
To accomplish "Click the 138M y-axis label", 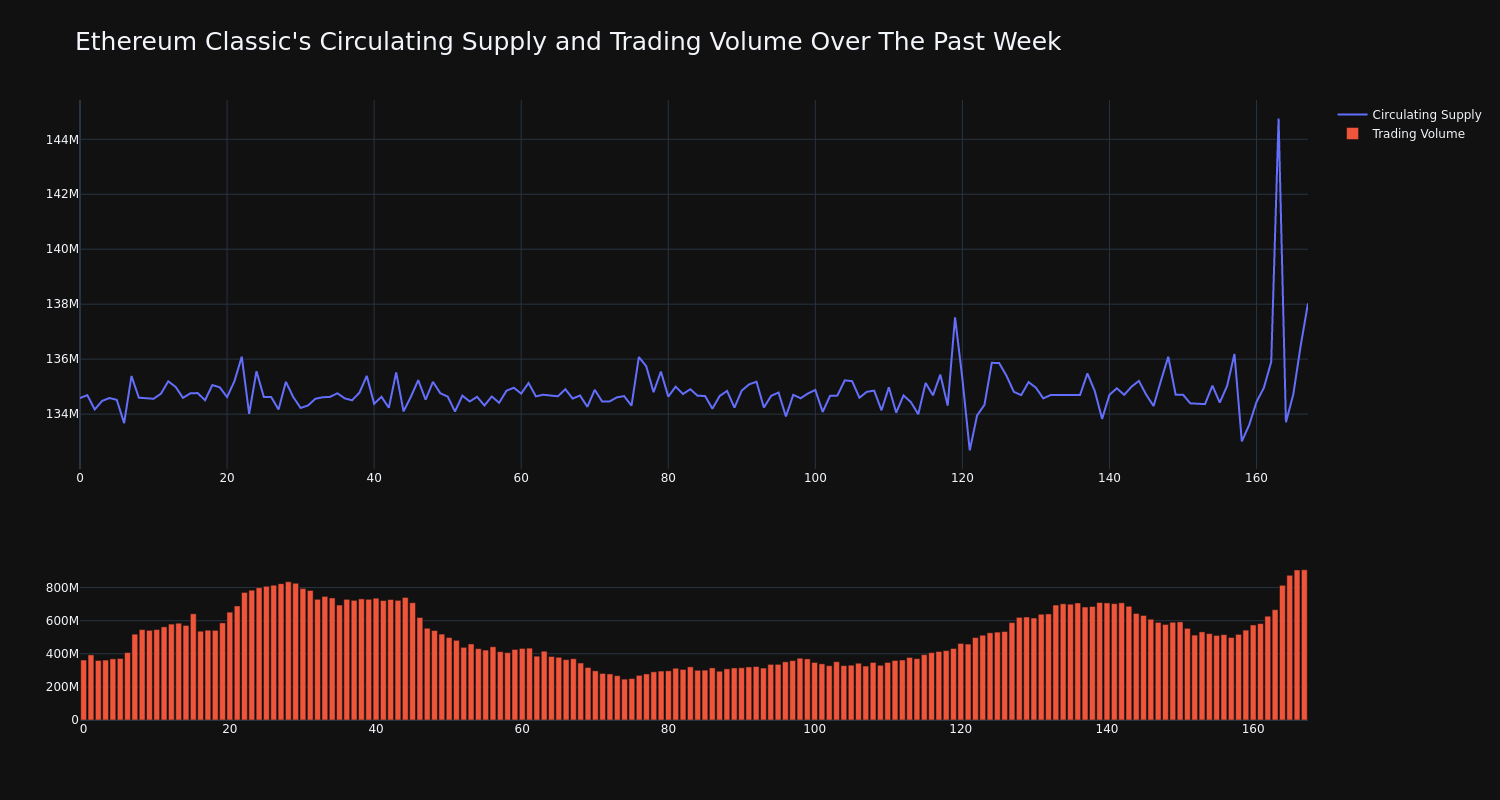I will (x=62, y=304).
